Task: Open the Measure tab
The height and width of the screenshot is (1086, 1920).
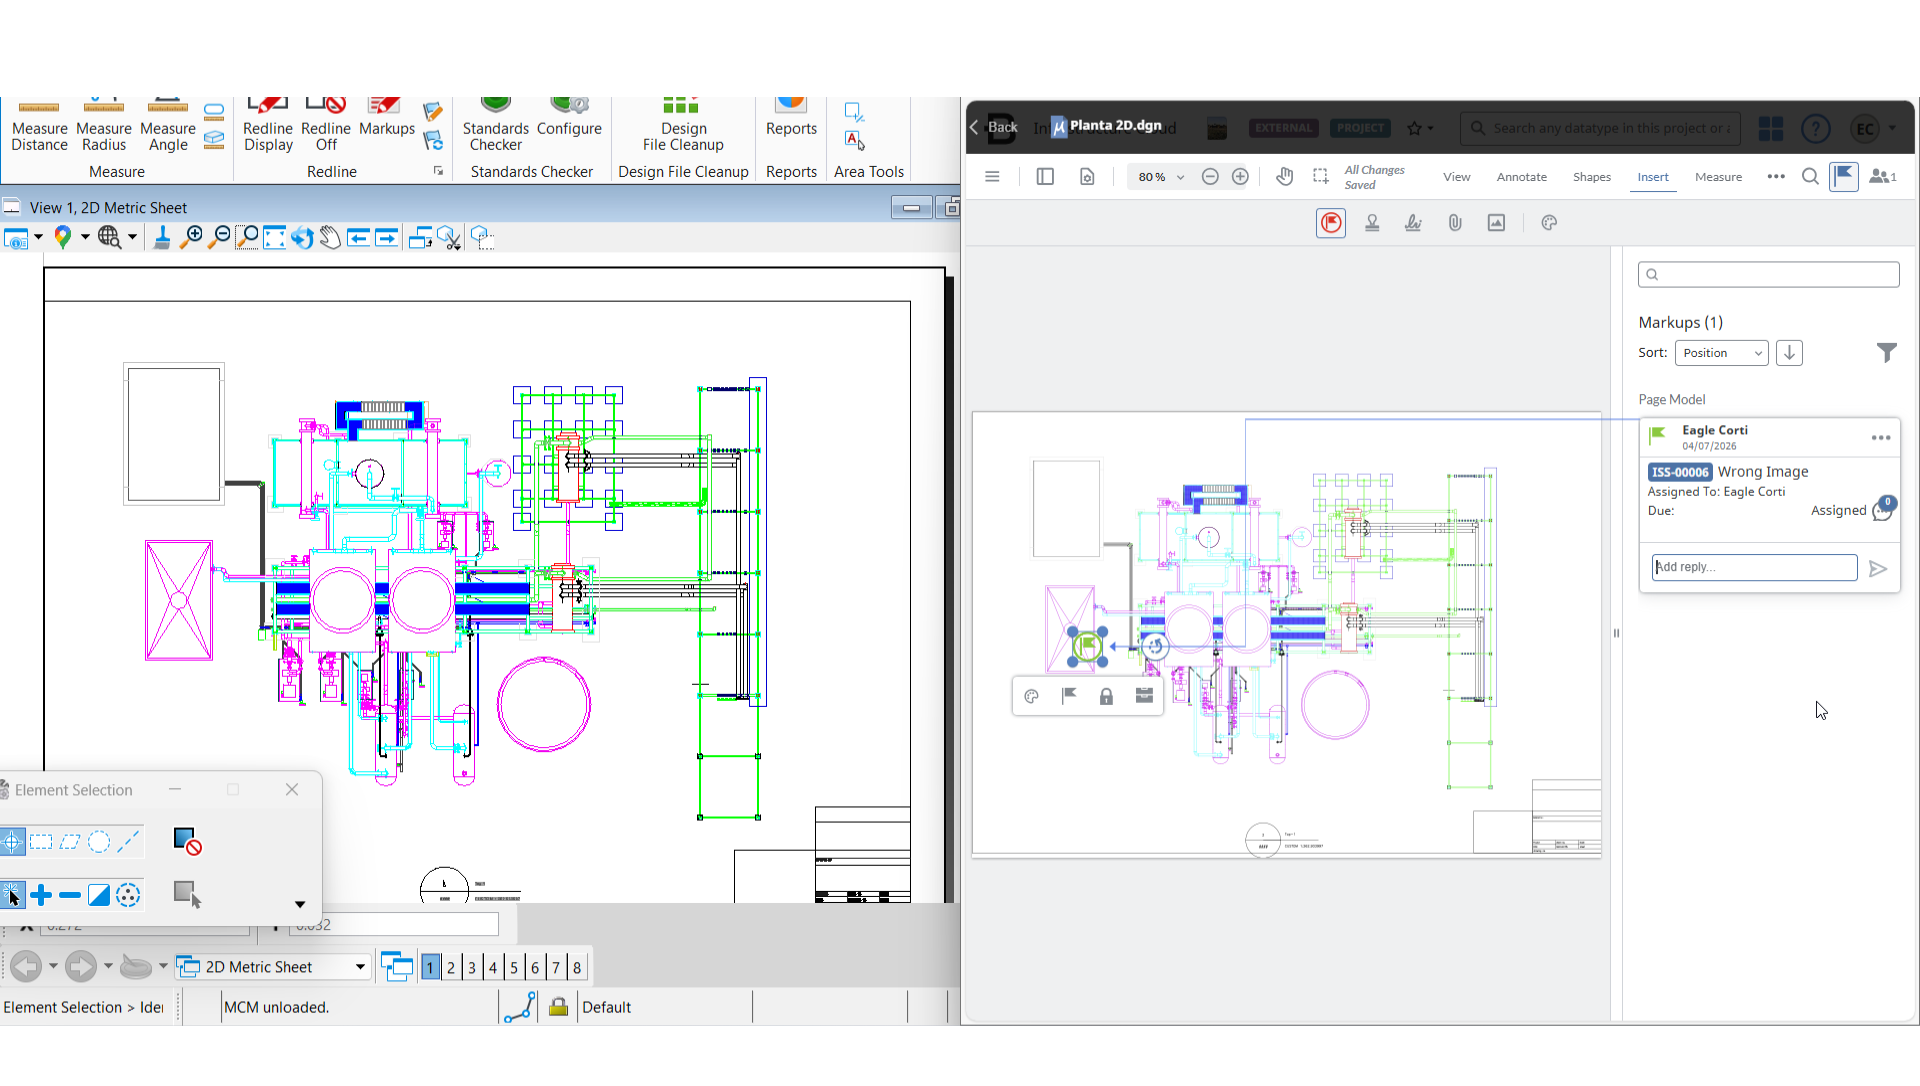Action: [x=1718, y=177]
